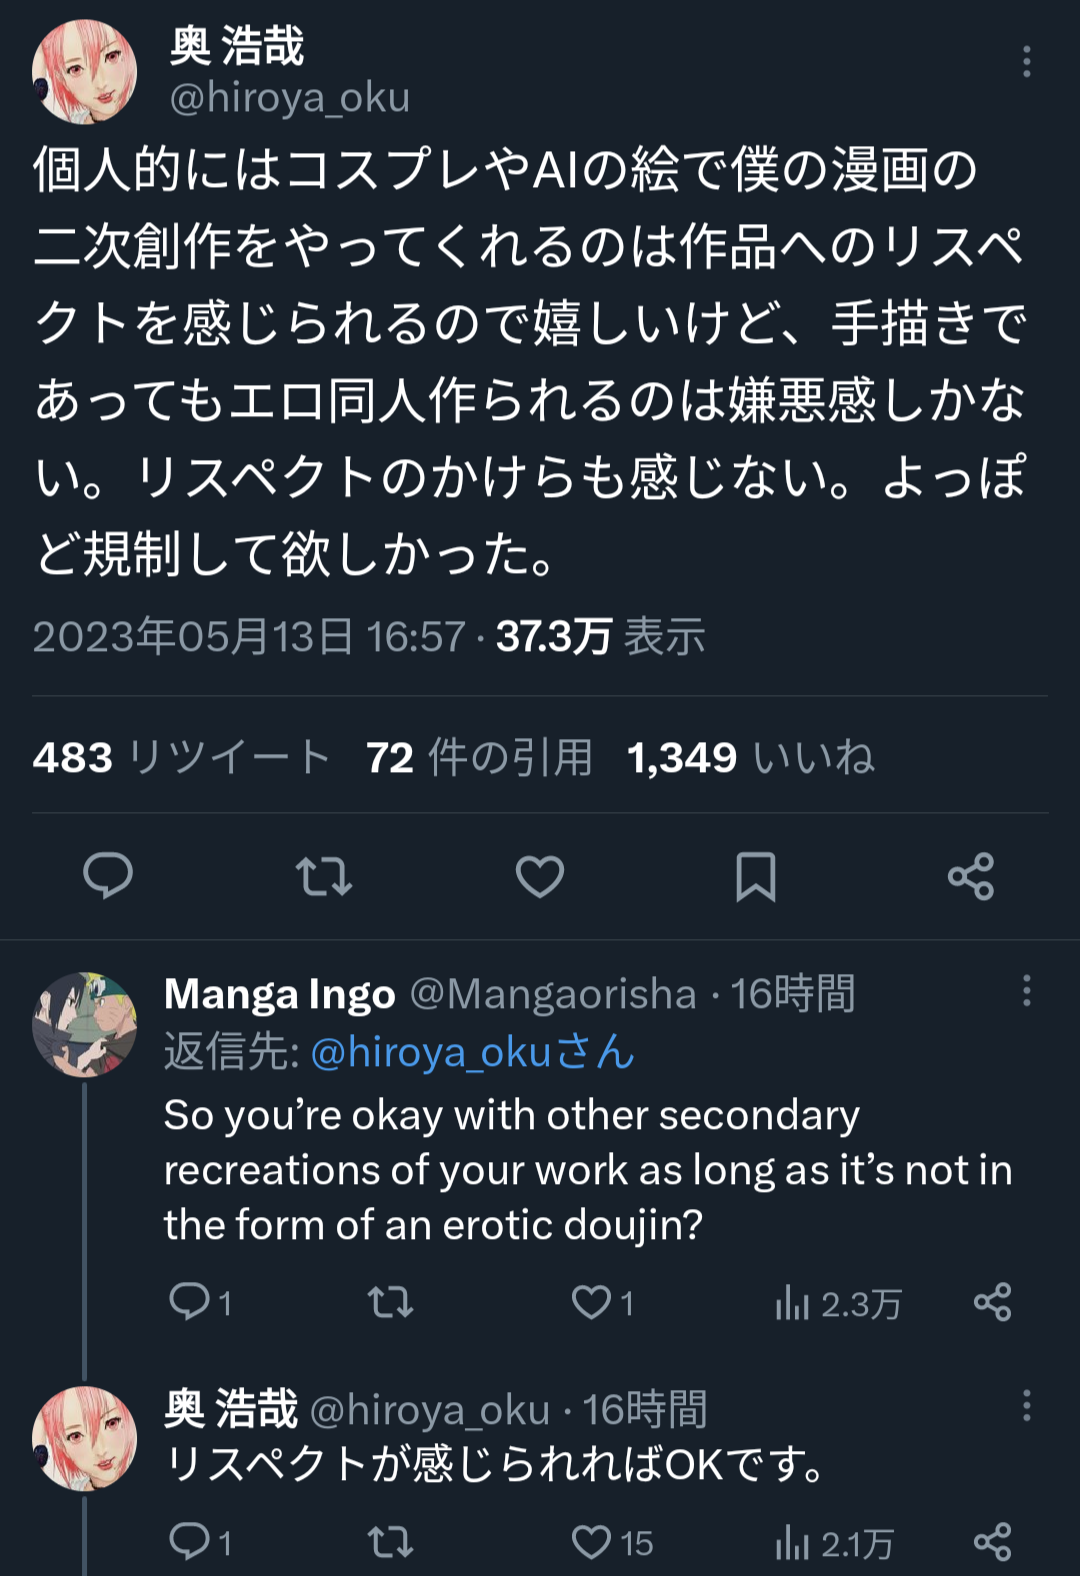View the 1,349 いいね likes list
The width and height of the screenshot is (1080, 1576).
(750, 757)
